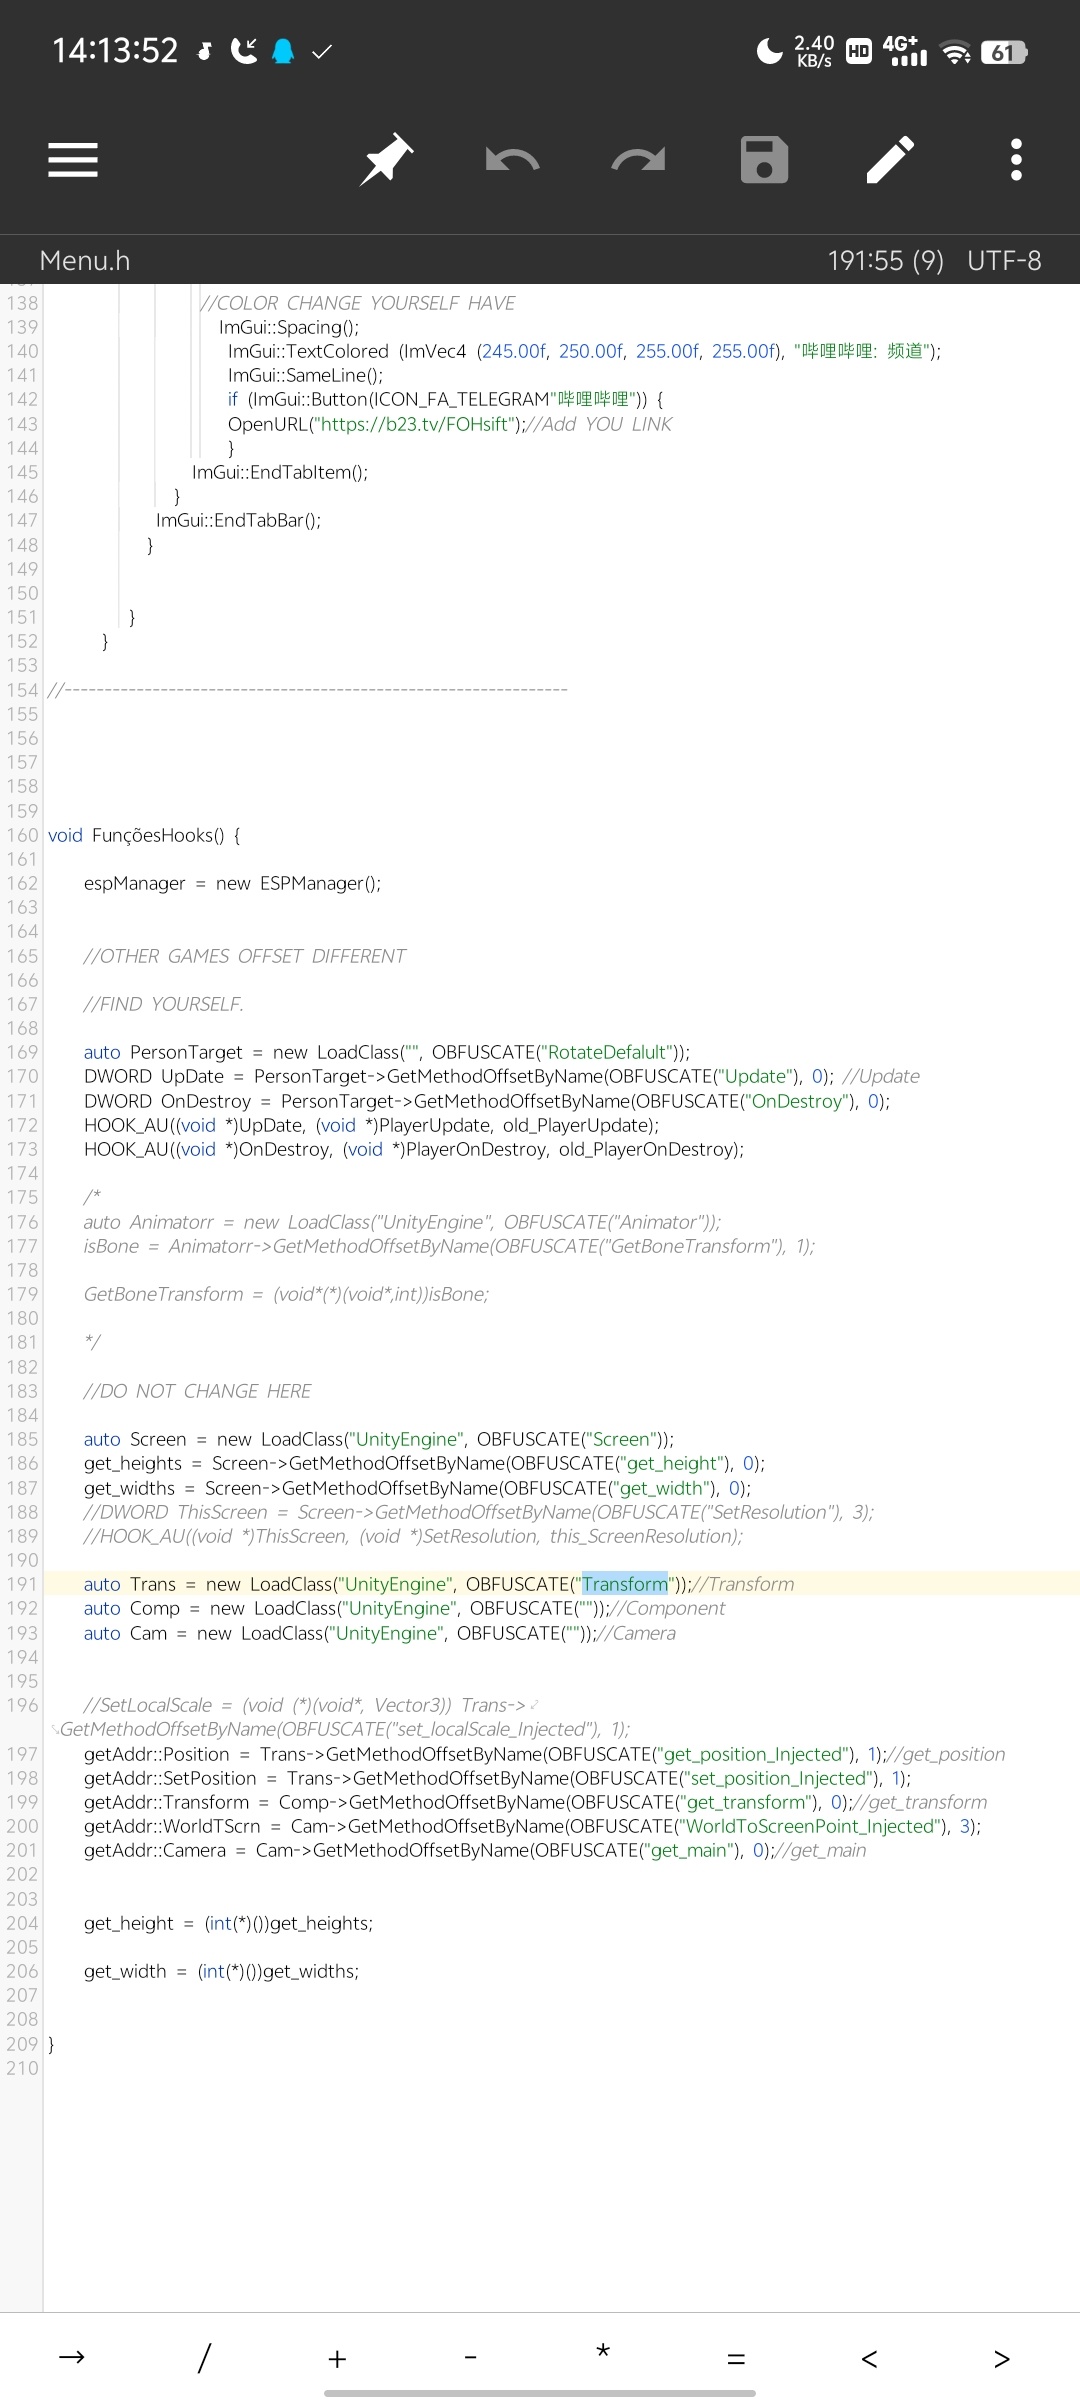1080x2400 pixels.
Task: Tap the pin icon in toolbar
Action: pos(387,160)
